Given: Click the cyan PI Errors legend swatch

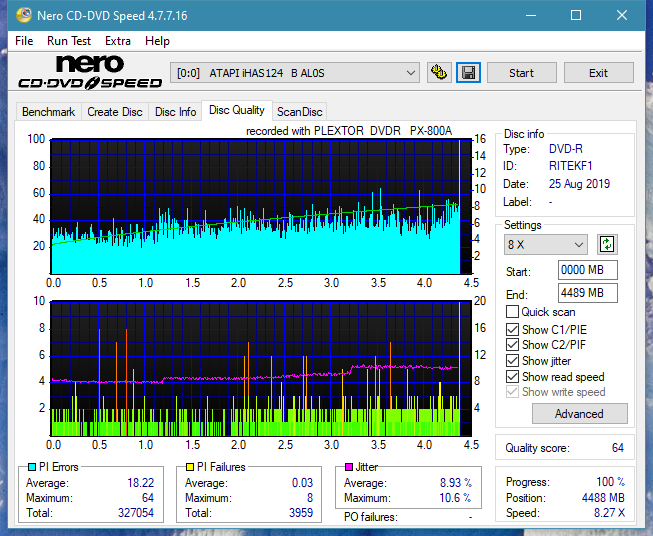Looking at the screenshot, I should (x=32, y=467).
